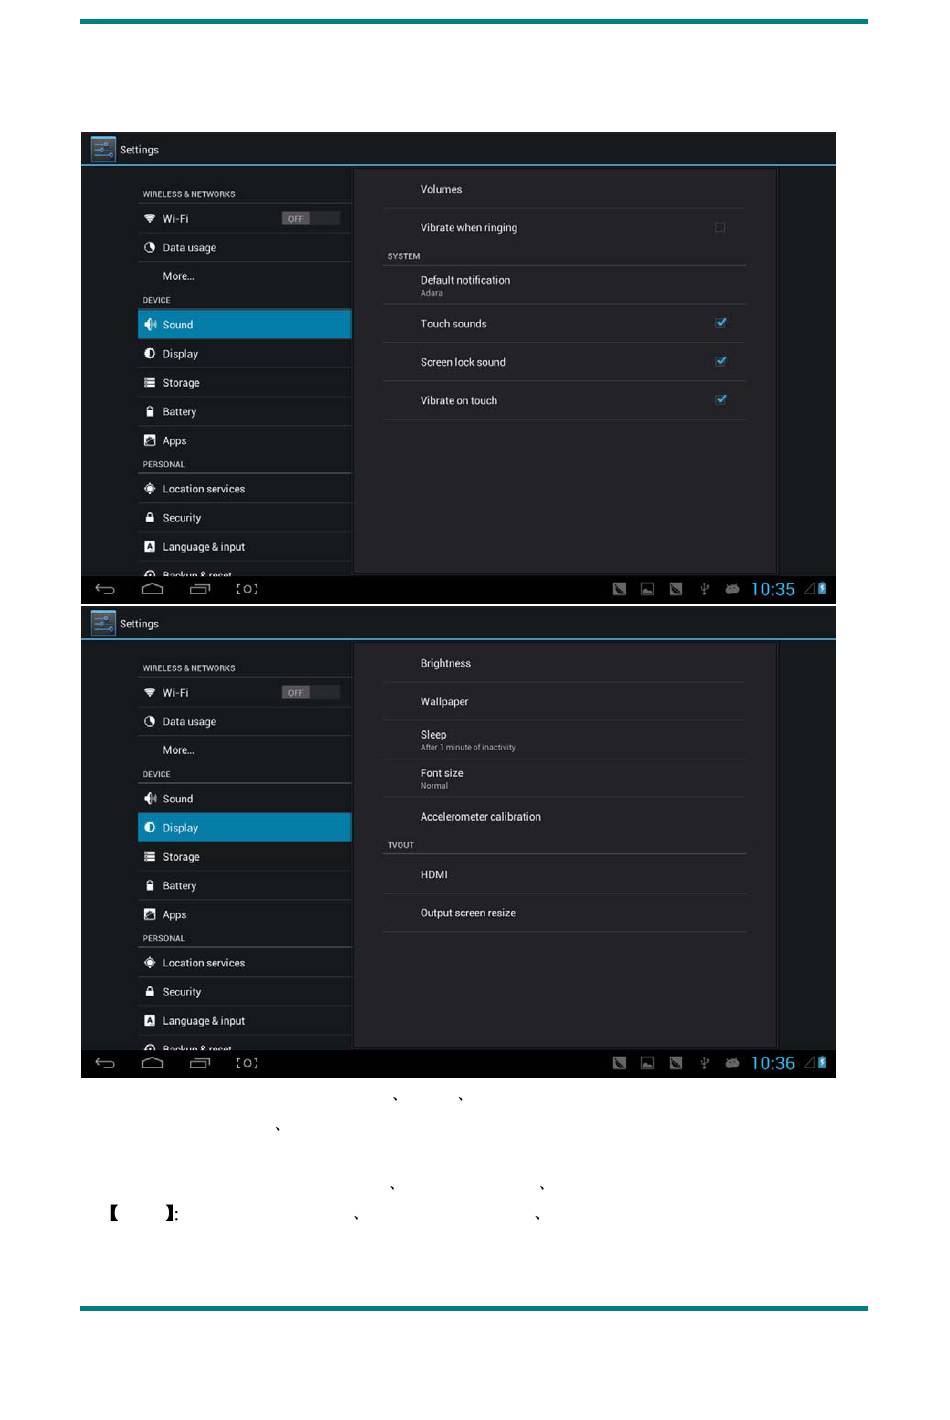The image size is (950, 1420).
Task: Open Output screen resize
Action: point(564,913)
